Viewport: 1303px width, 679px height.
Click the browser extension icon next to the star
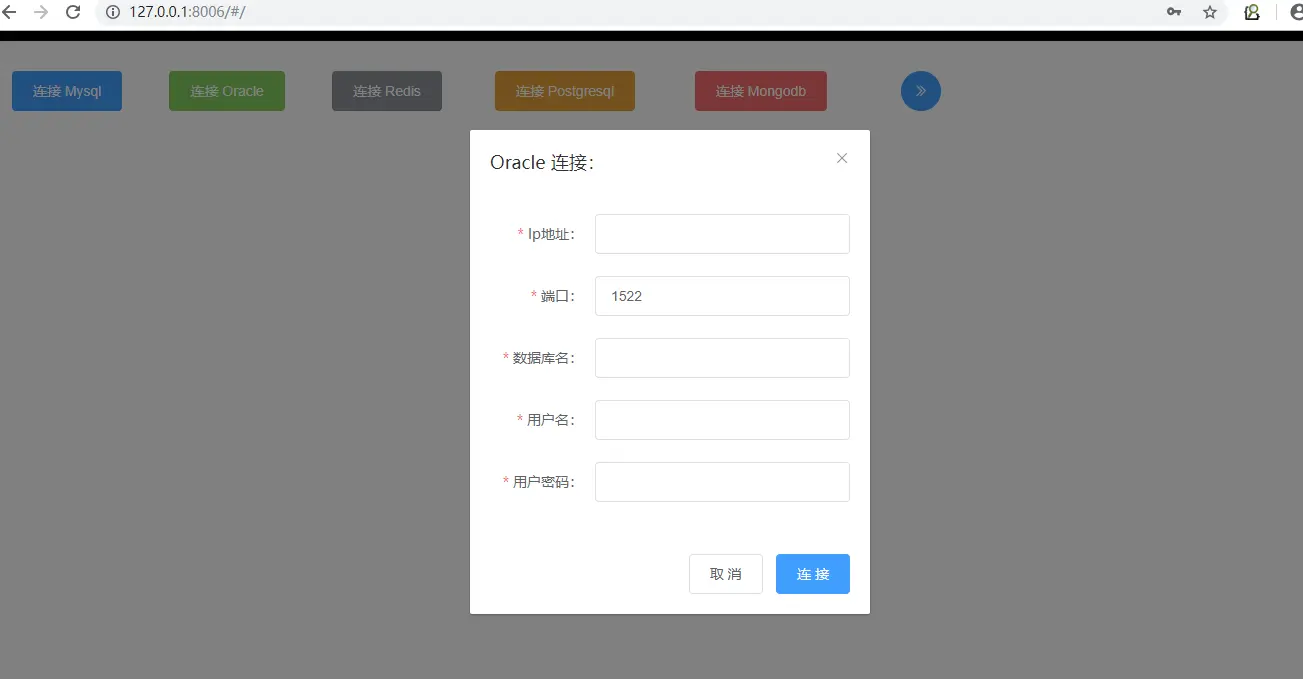tap(1251, 12)
